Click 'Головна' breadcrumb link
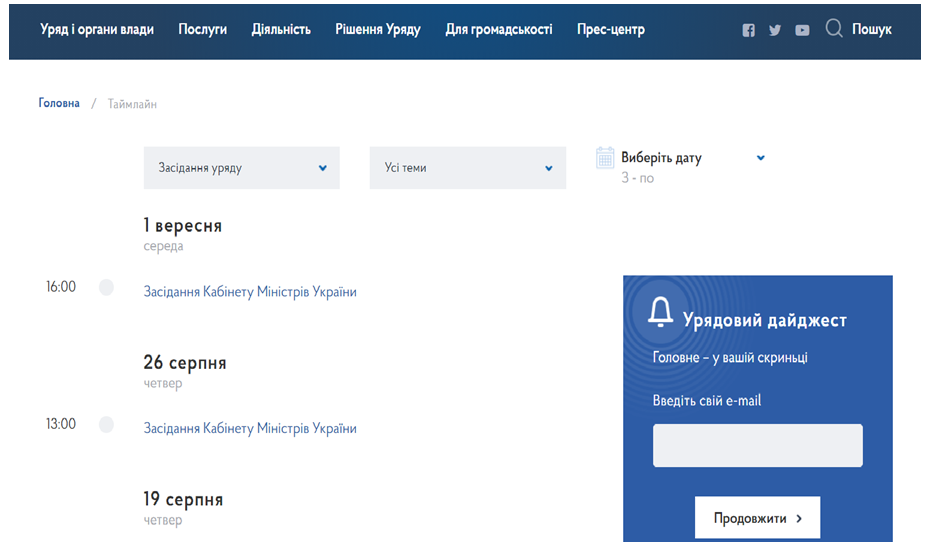 (x=59, y=103)
